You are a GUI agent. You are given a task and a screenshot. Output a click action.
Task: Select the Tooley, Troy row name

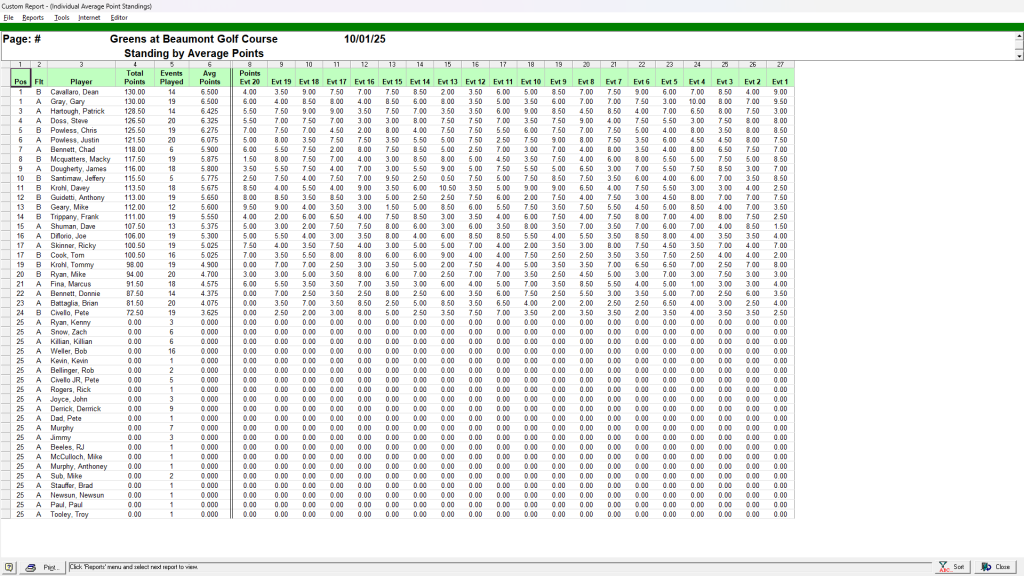coord(69,514)
